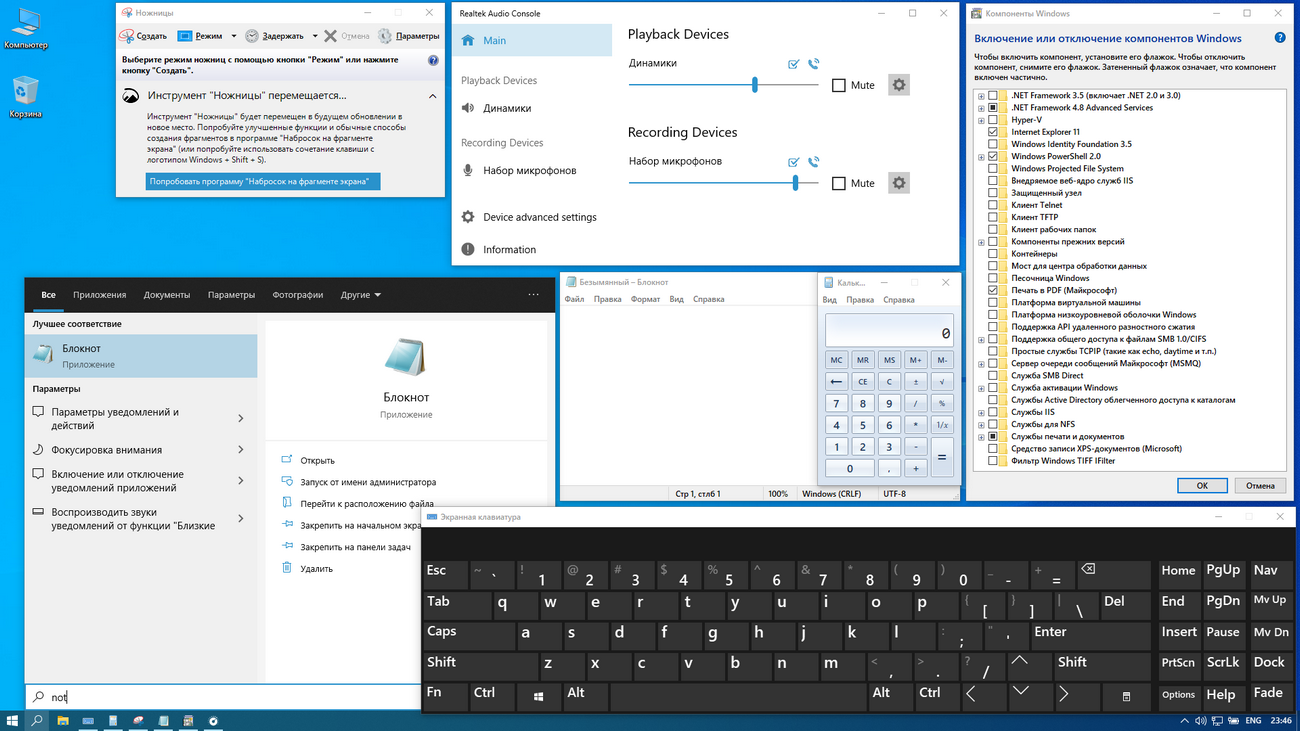Open the Формат menu in Notepad
The height and width of the screenshot is (731, 1300).
point(645,299)
